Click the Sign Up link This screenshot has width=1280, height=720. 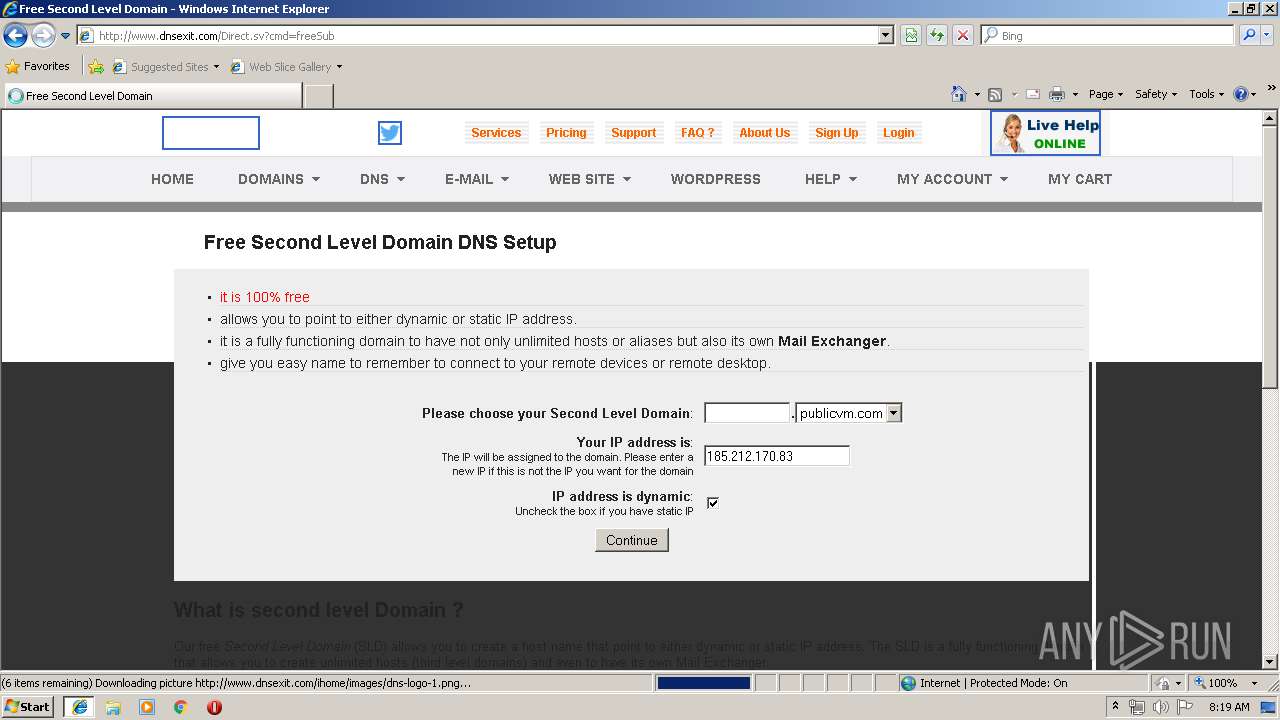(x=837, y=133)
